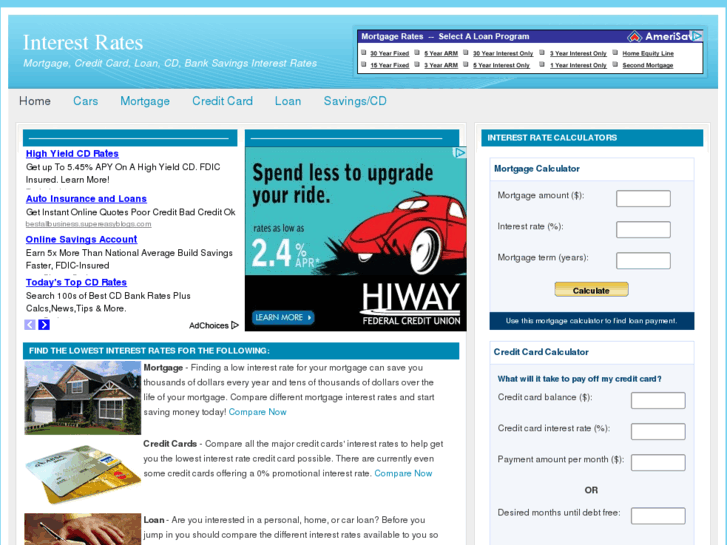Image resolution: width=727 pixels, height=545 pixels.
Task: Select the 30 Year Interest Only checkbox
Action: tap(466, 52)
